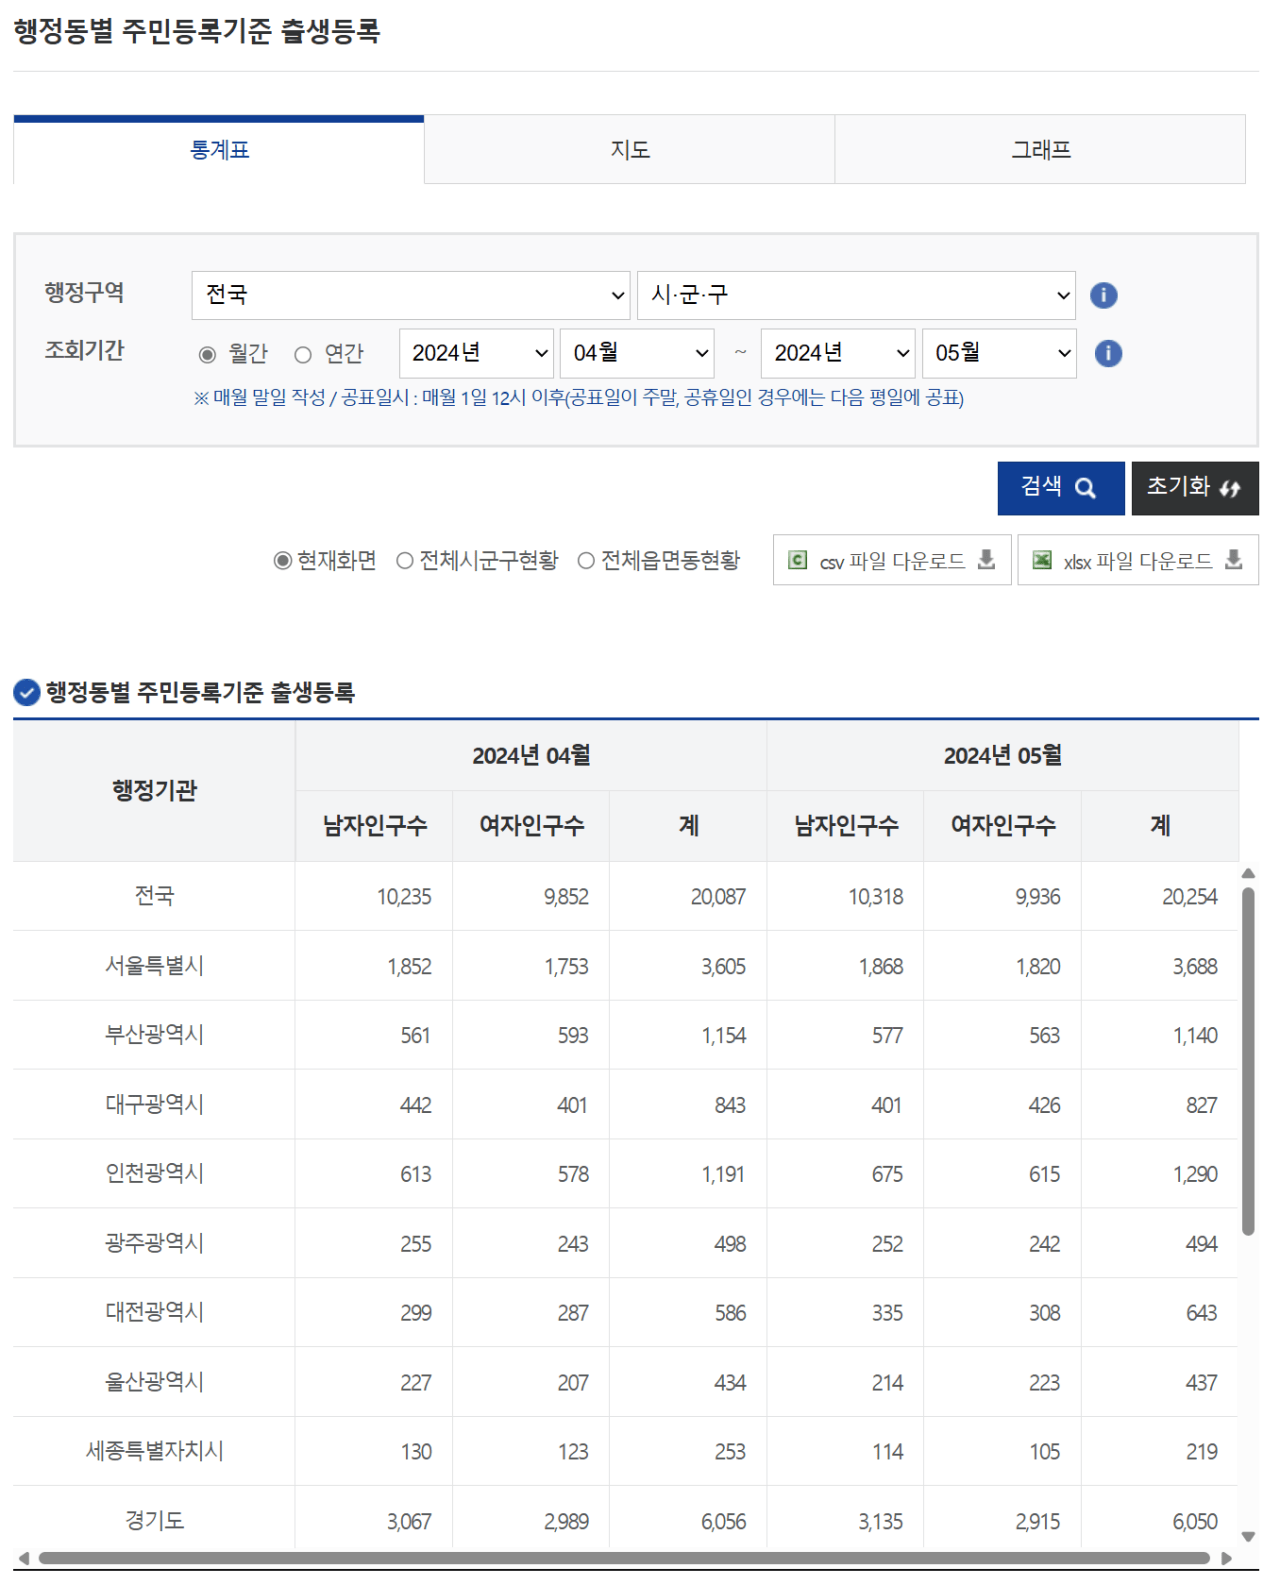Click the 세종특별자치시 row label

click(154, 1451)
